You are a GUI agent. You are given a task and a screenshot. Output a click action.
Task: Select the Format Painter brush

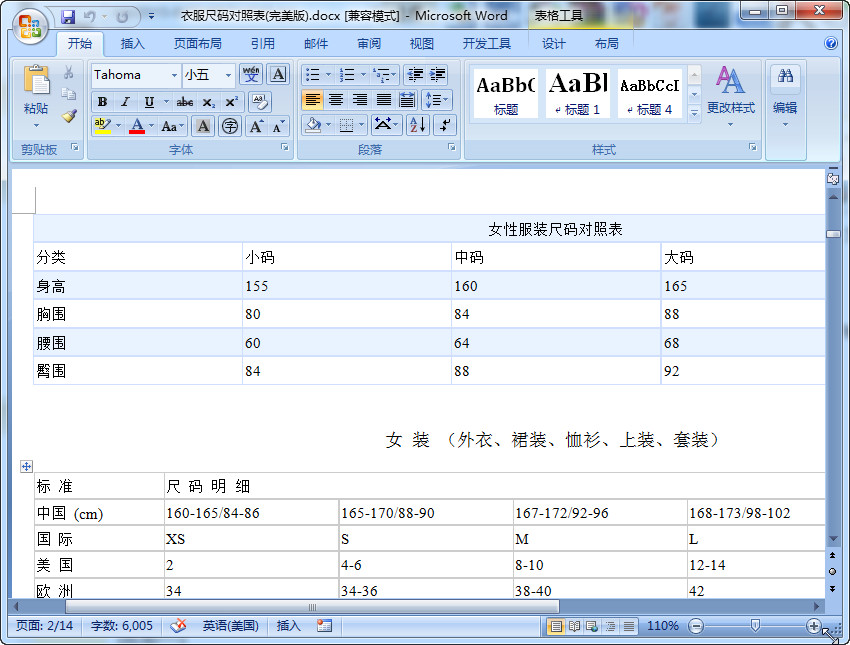(69, 115)
